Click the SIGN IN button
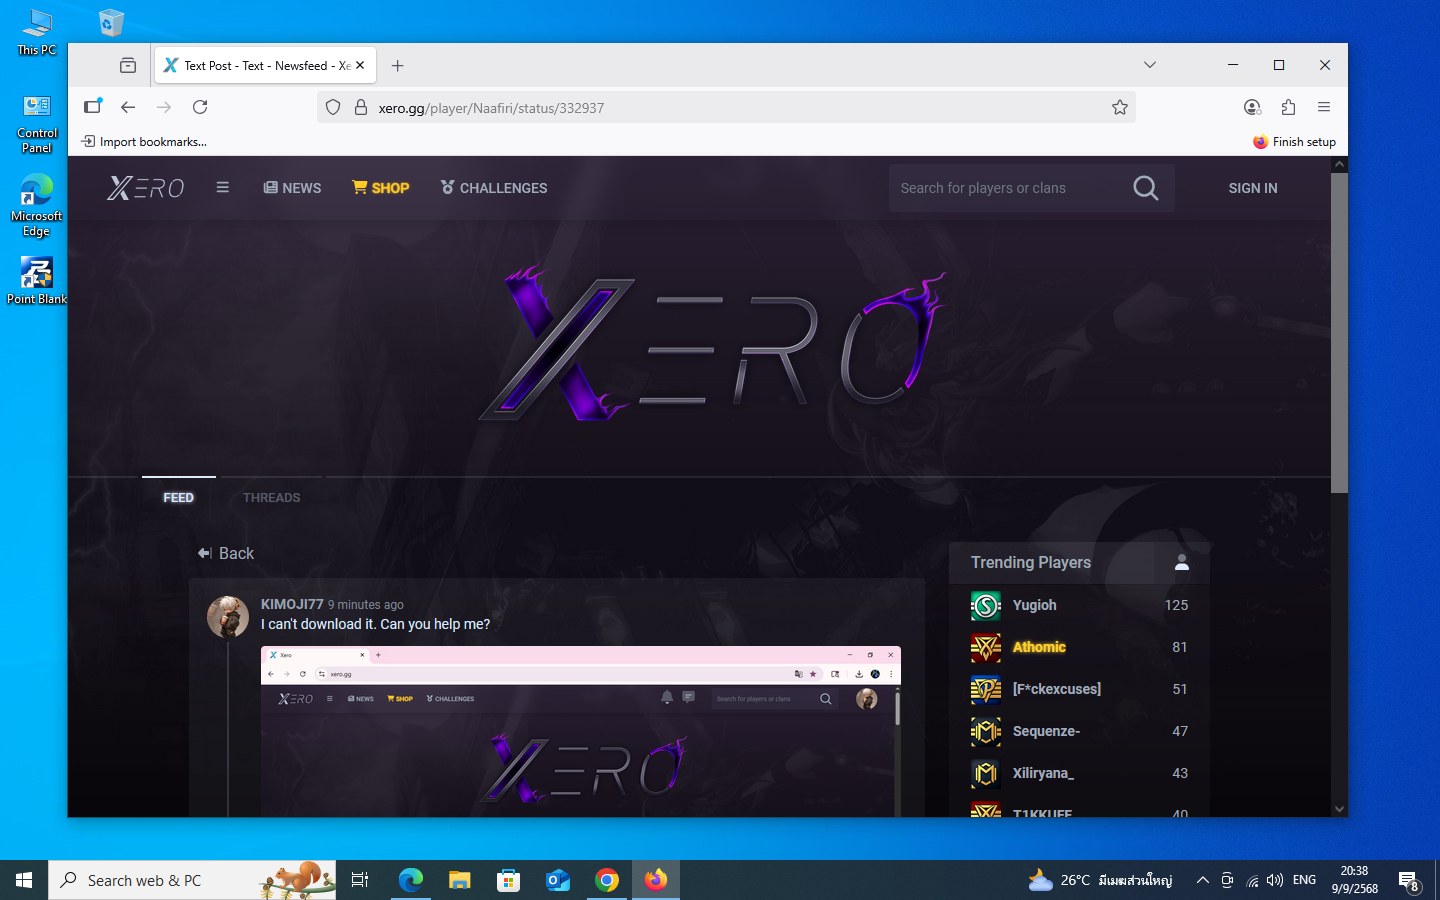 point(1252,188)
